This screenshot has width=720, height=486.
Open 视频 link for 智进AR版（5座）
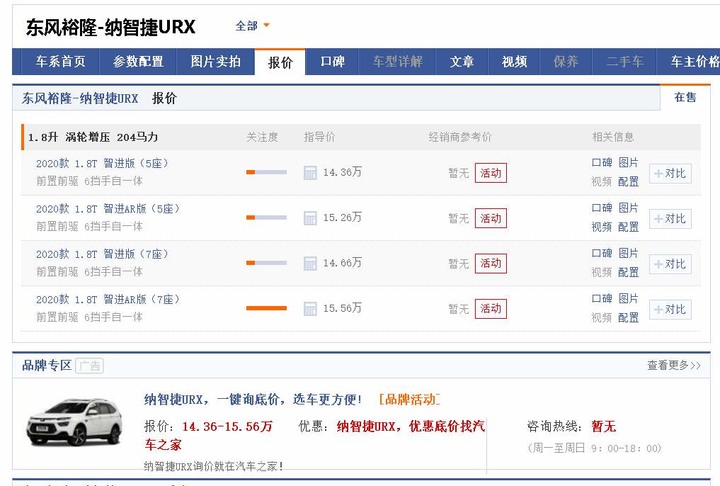602,227
